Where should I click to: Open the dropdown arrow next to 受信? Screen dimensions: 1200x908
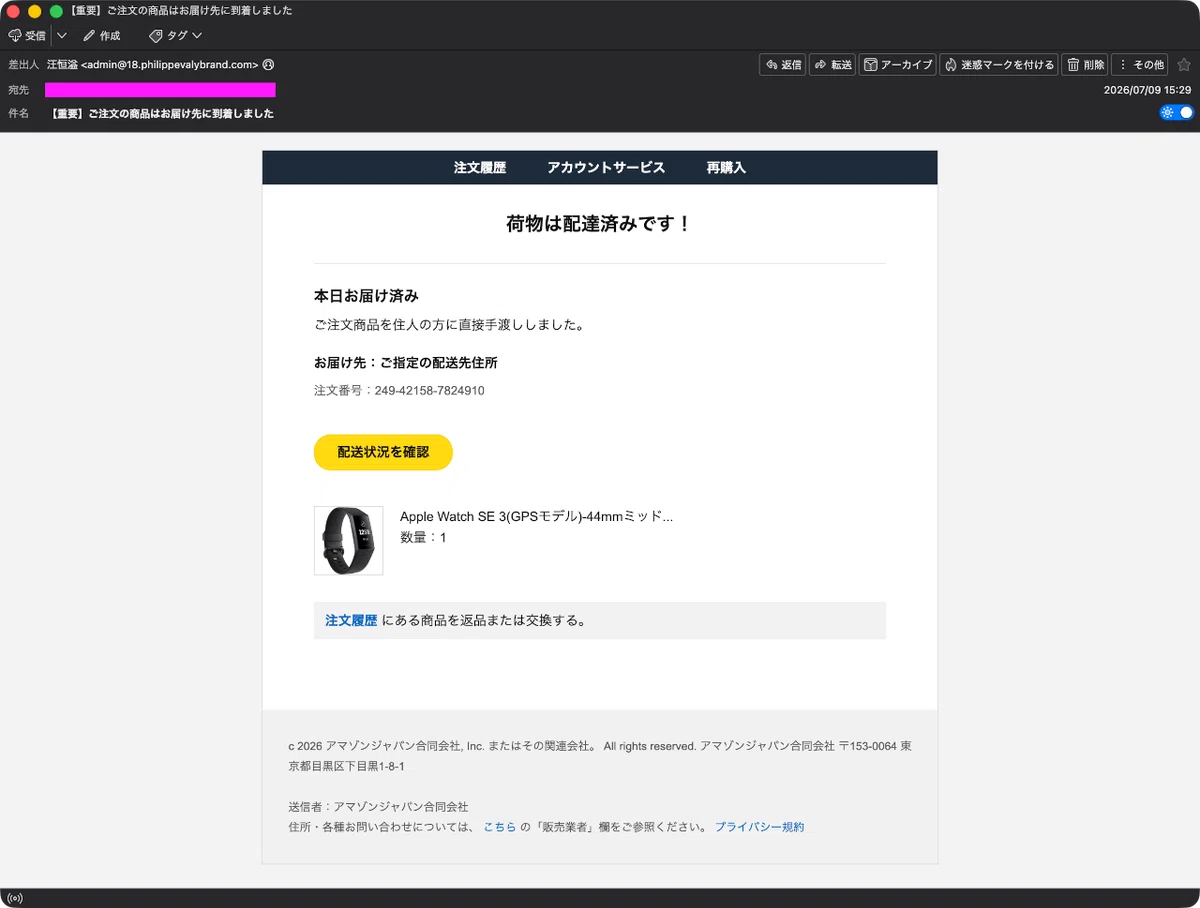point(62,36)
